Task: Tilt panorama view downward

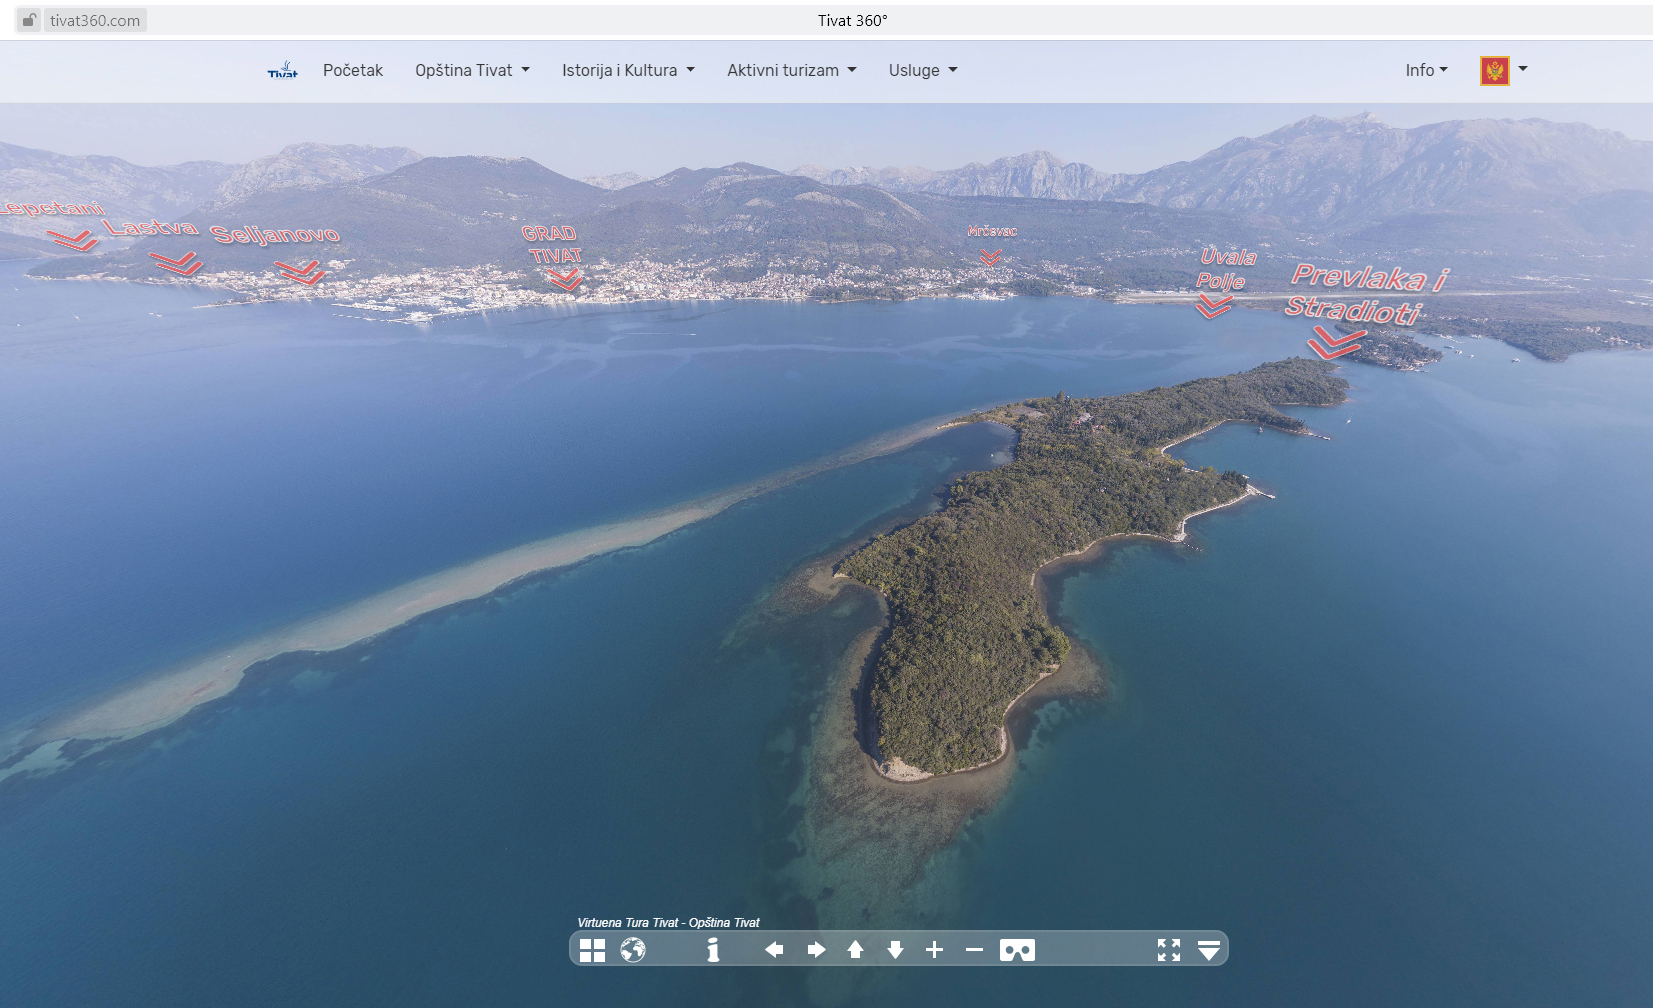Action: pos(895,950)
